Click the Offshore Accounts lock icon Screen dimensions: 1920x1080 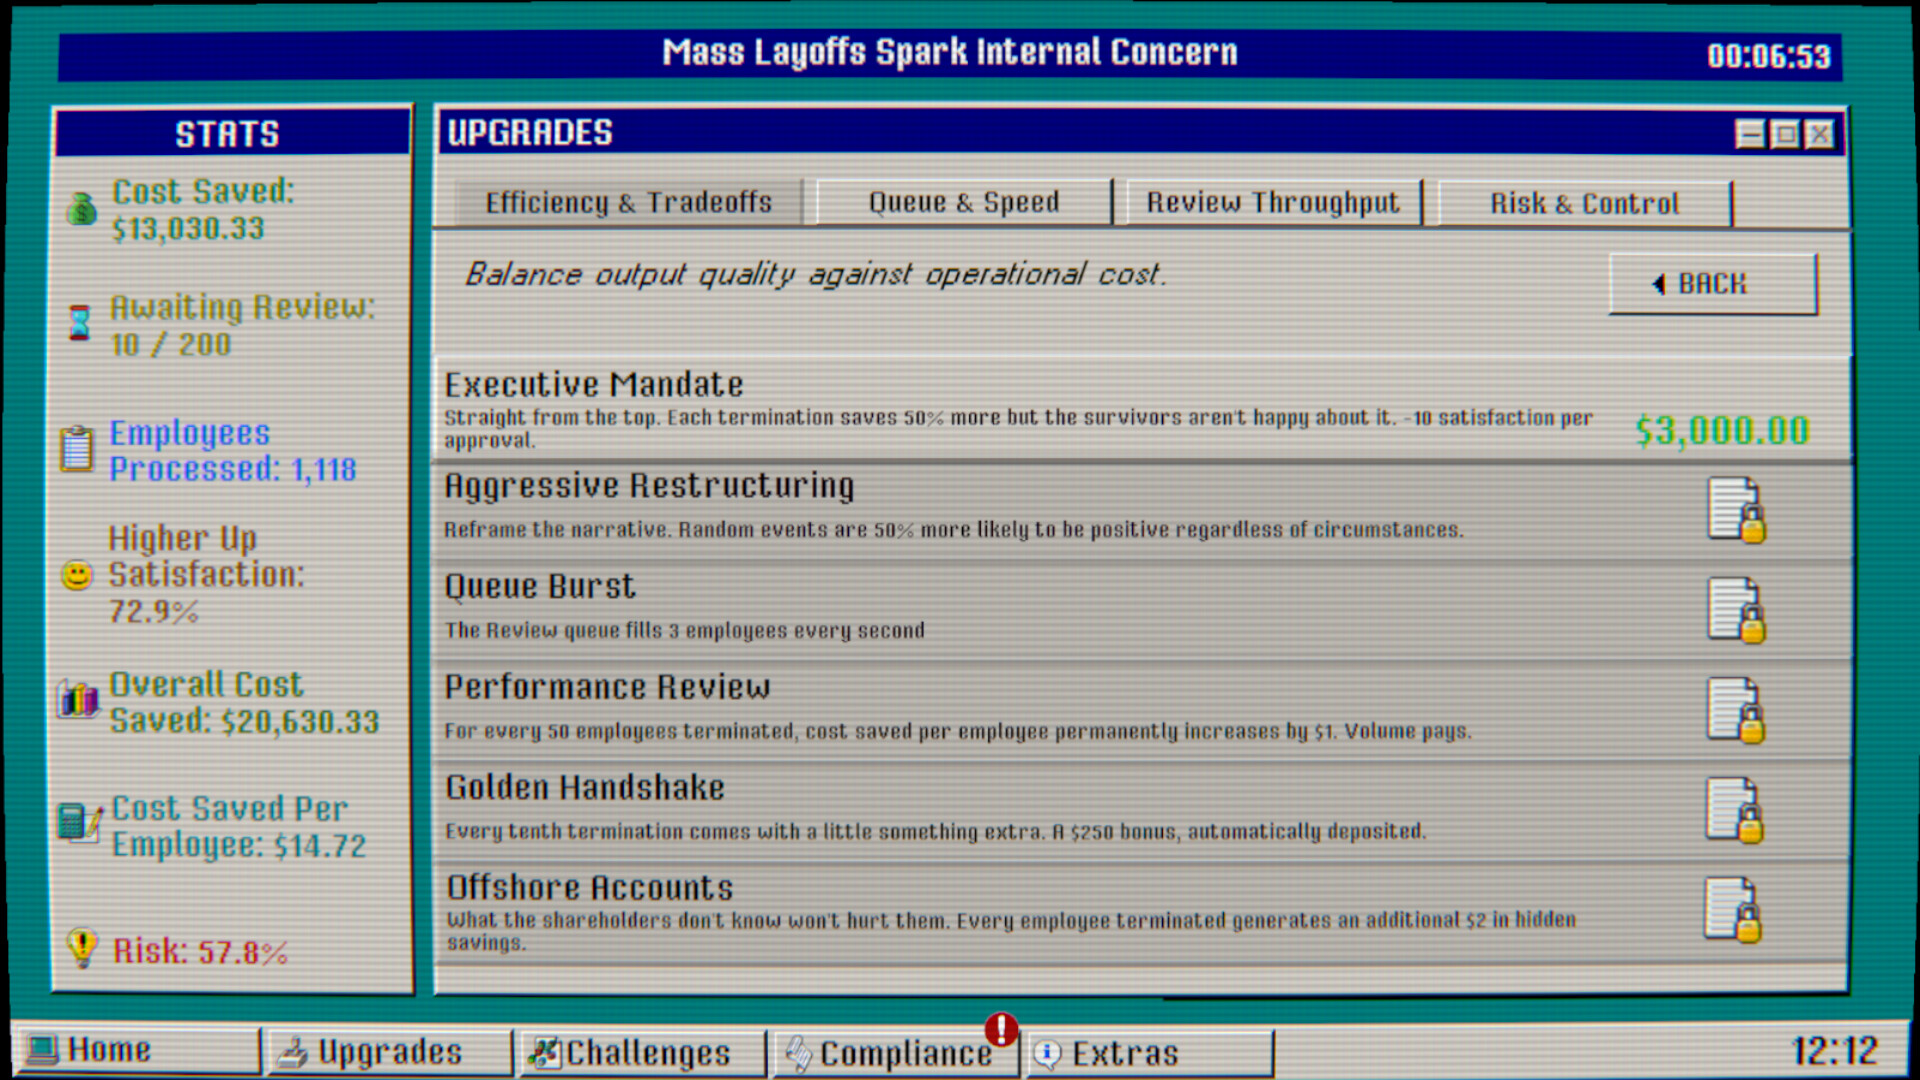point(1734,909)
